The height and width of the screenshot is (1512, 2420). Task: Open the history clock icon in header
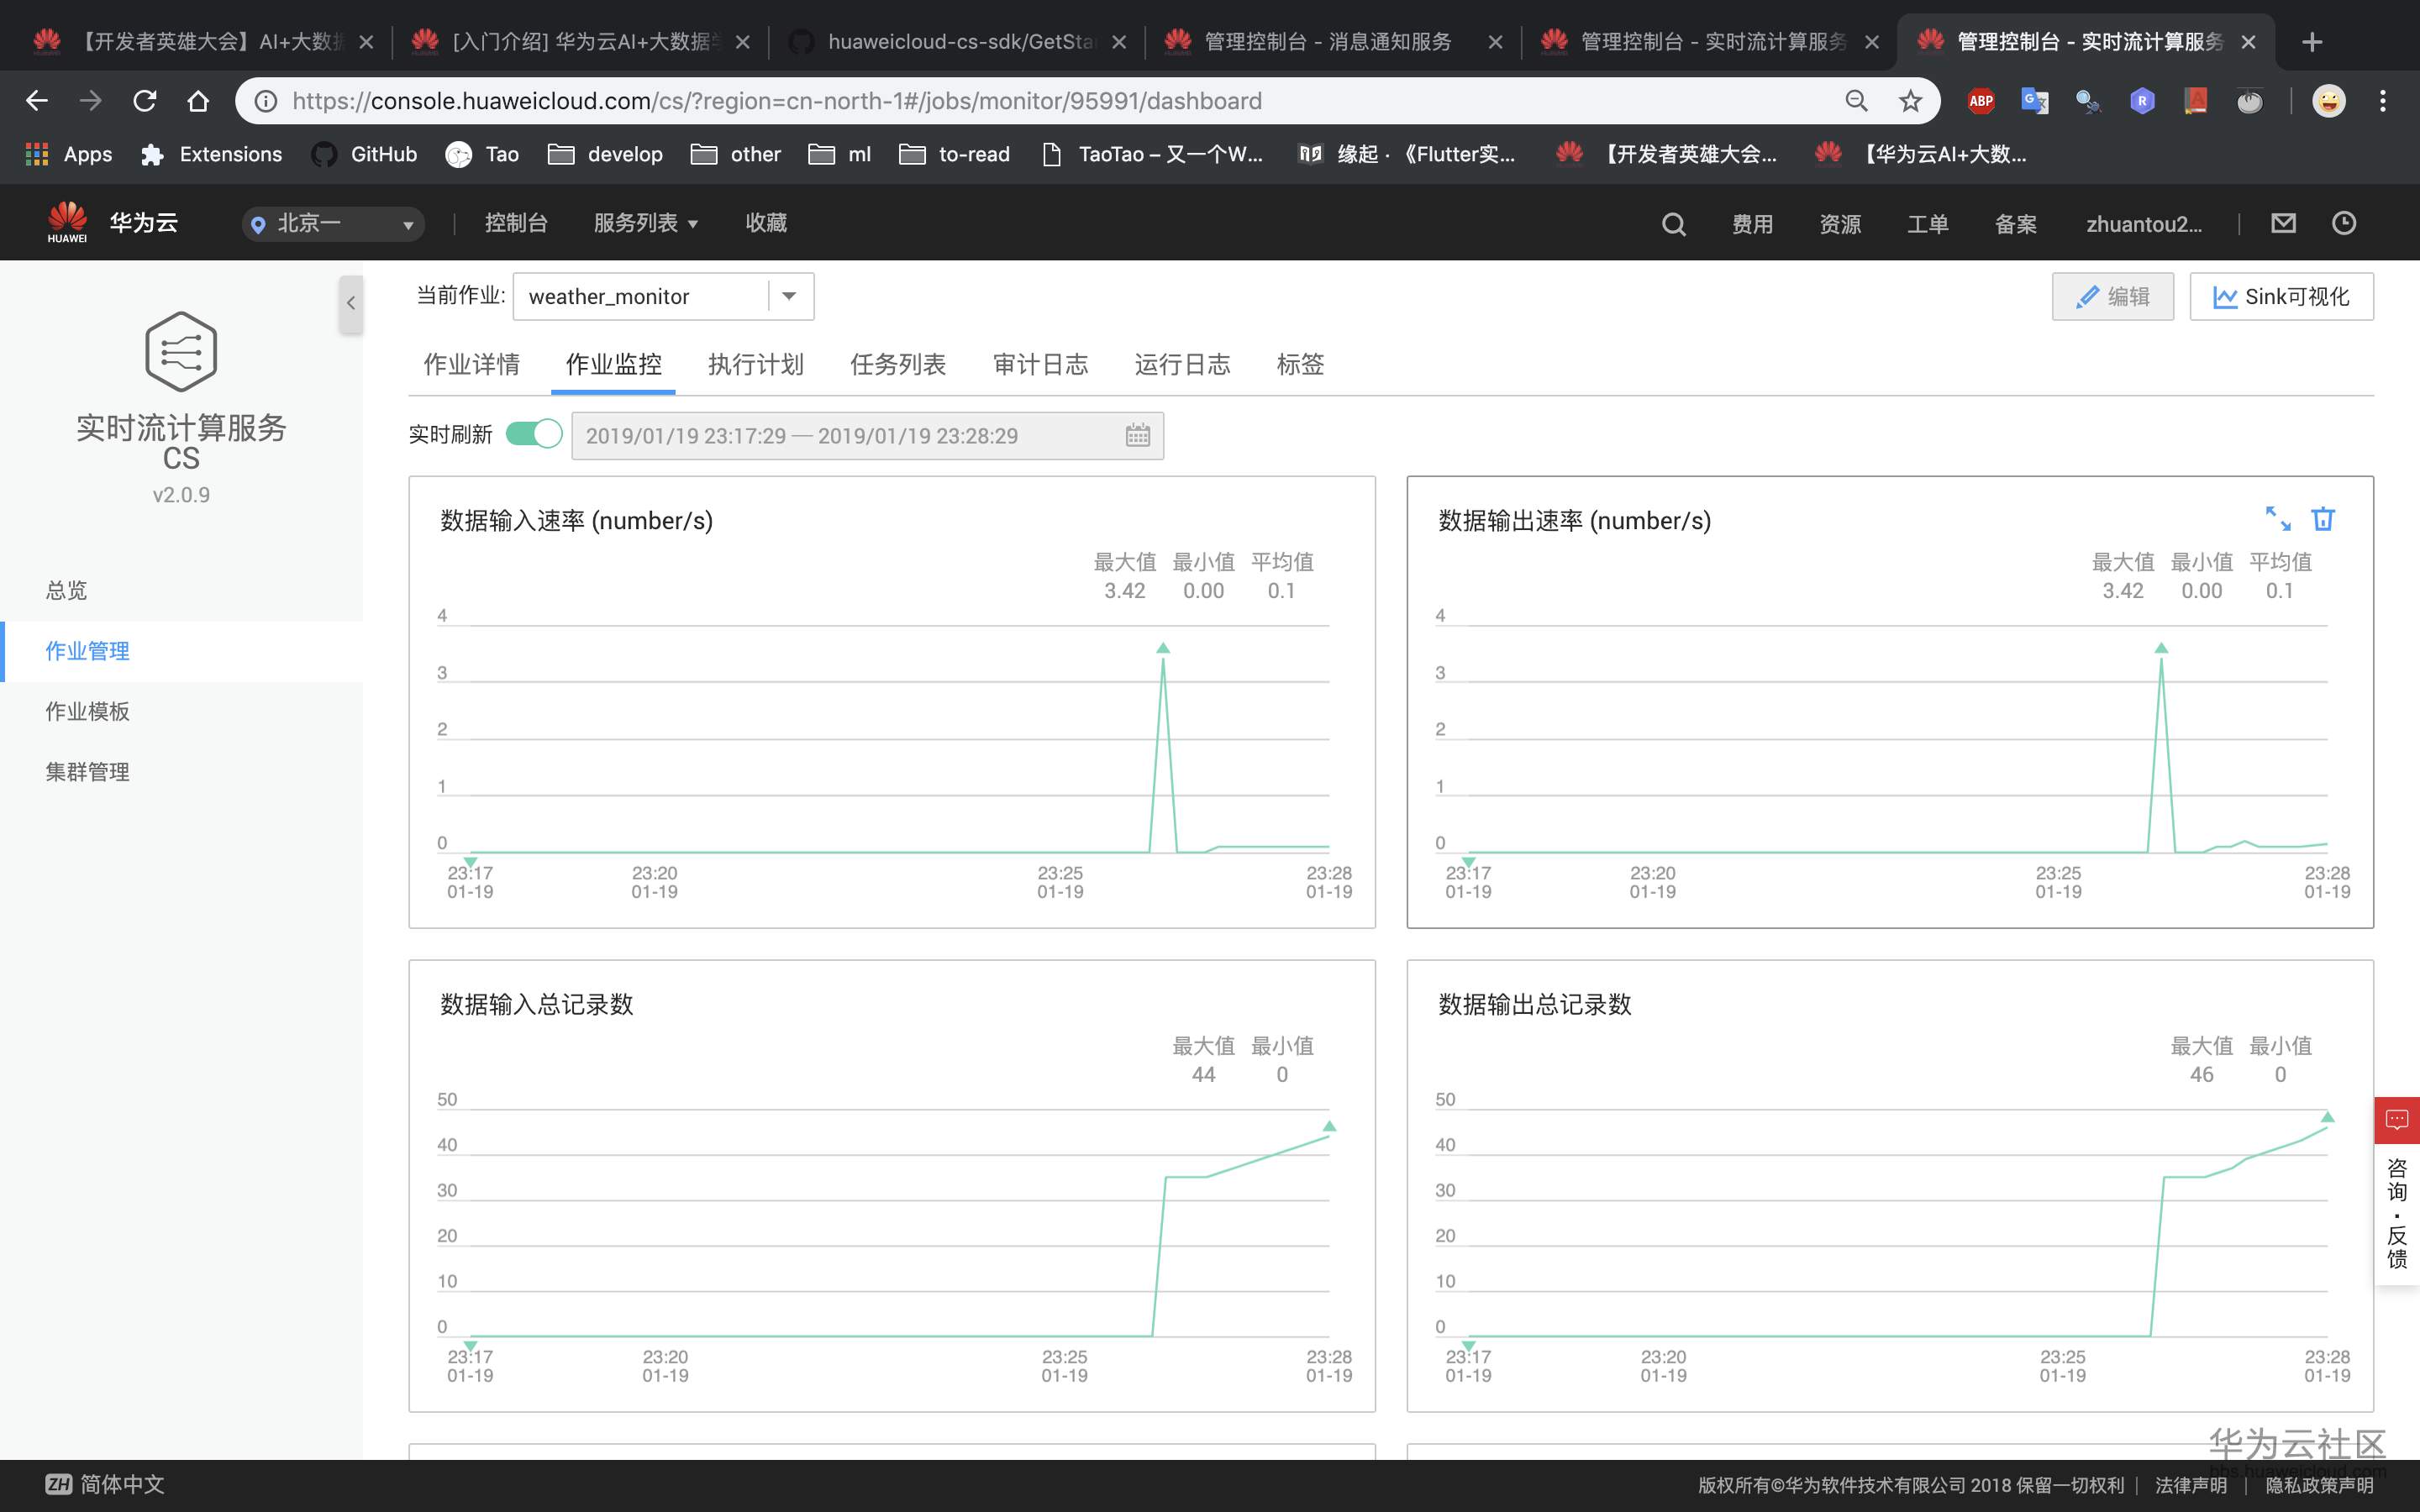pos(2343,223)
